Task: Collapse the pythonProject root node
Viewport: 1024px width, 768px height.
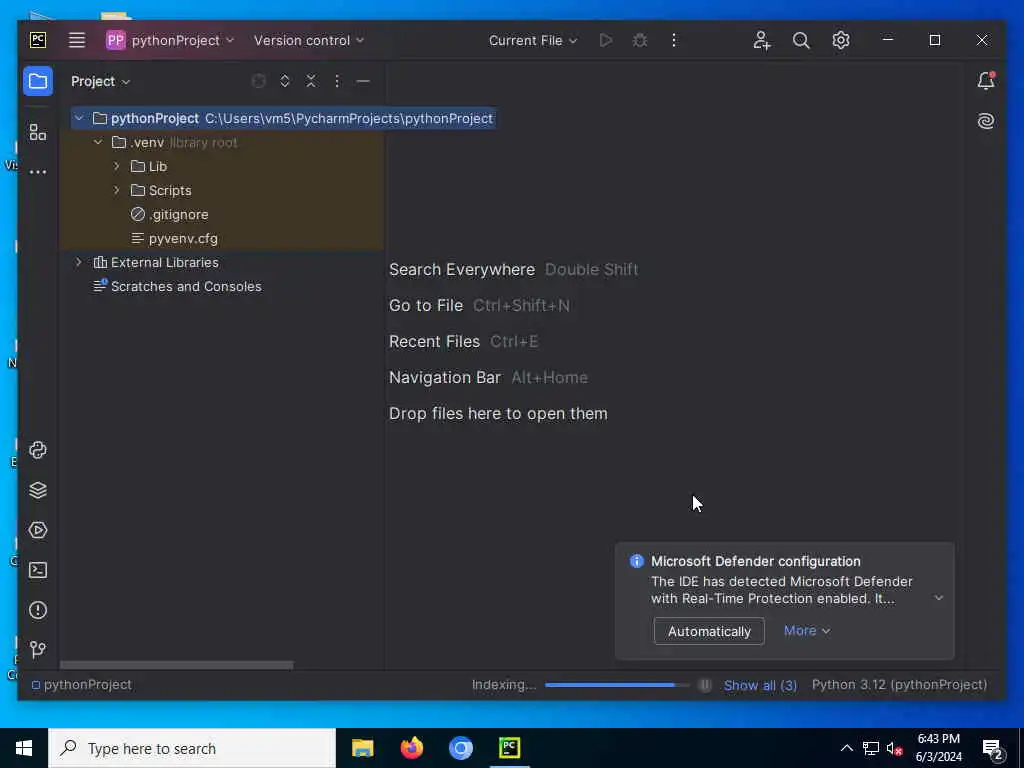Action: click(79, 118)
